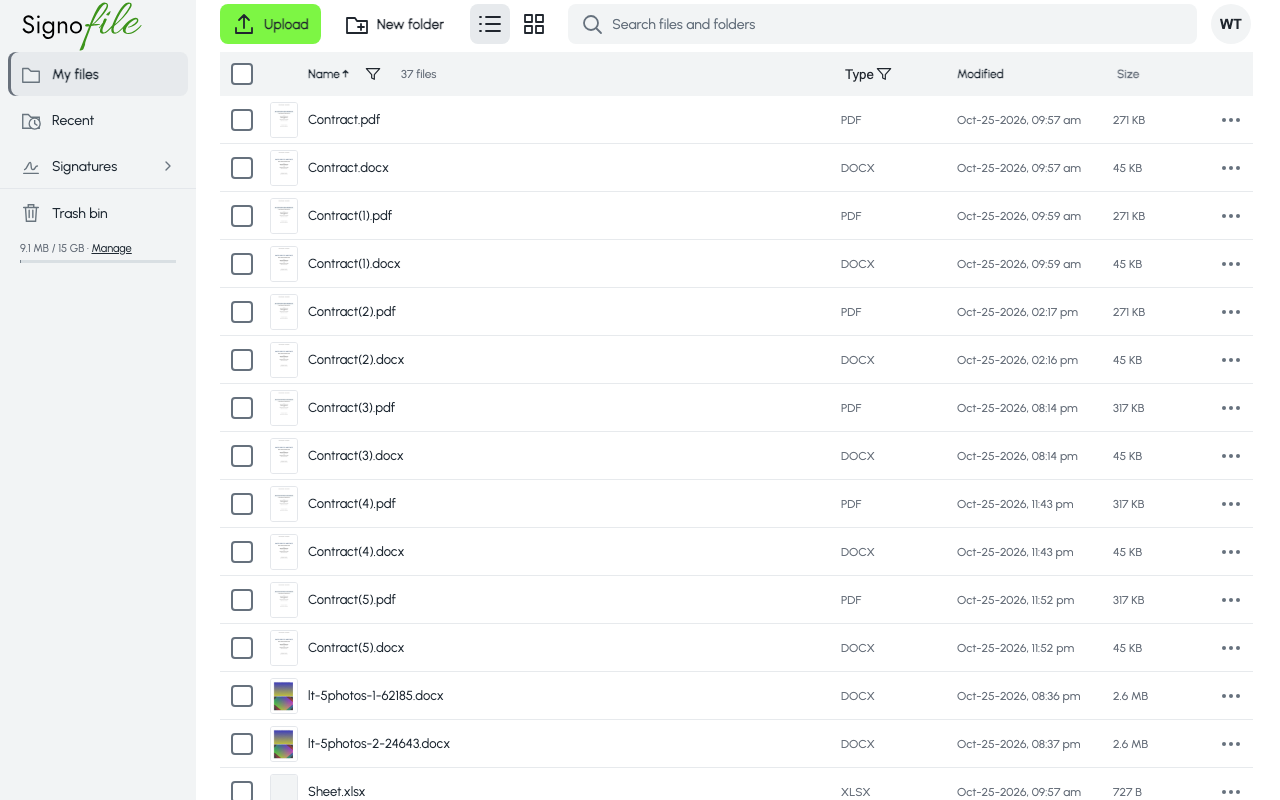Open the file named Contract(4).docx
The image size is (1280, 800).
[356, 552]
